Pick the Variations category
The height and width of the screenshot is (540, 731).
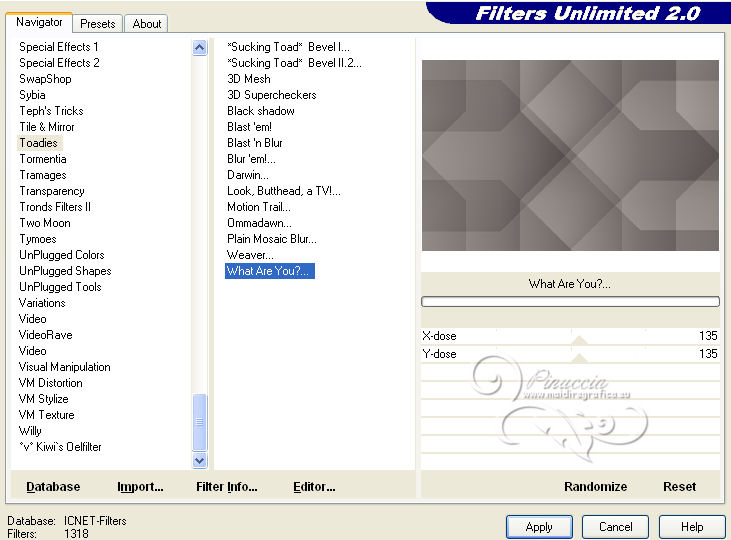coord(42,303)
